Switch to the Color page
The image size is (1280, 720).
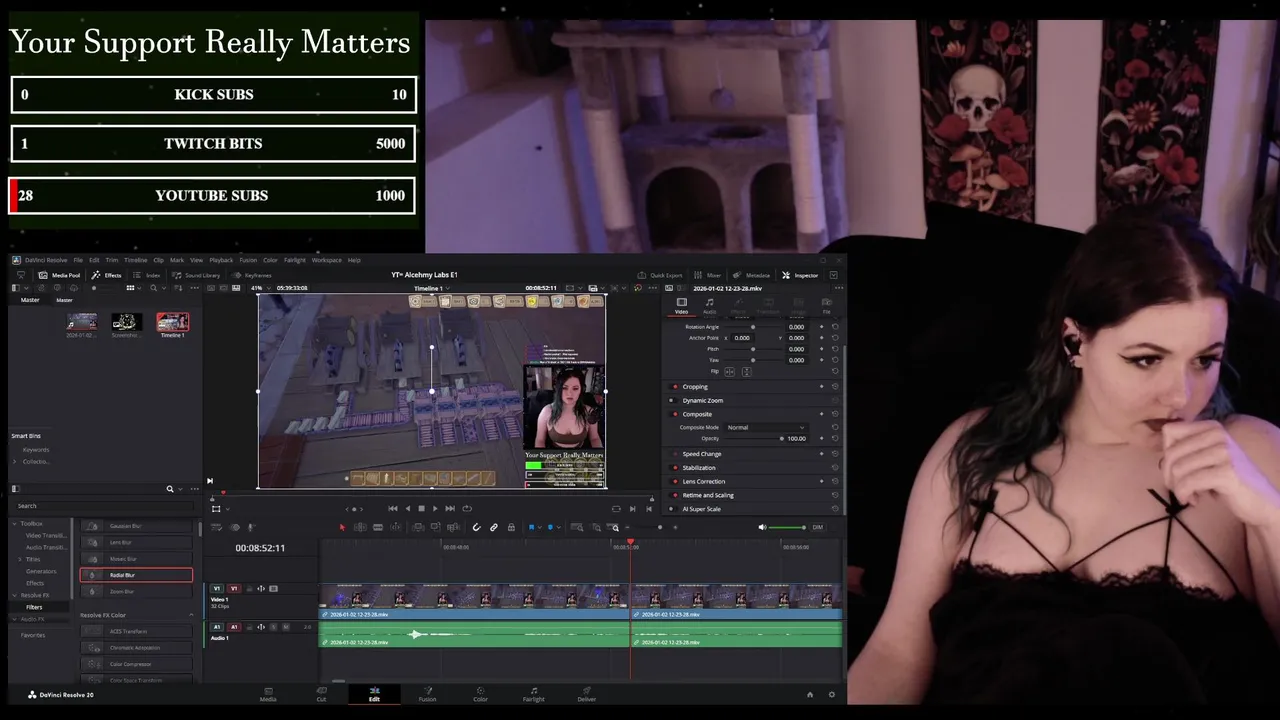(480, 693)
